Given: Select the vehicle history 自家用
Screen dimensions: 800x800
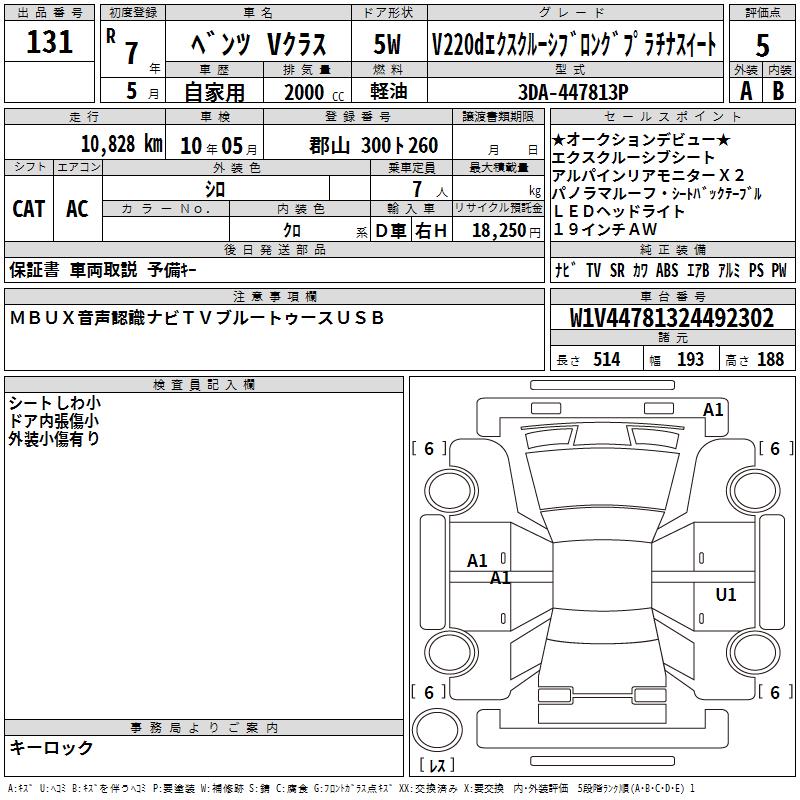Looking at the screenshot, I should 214,92.
